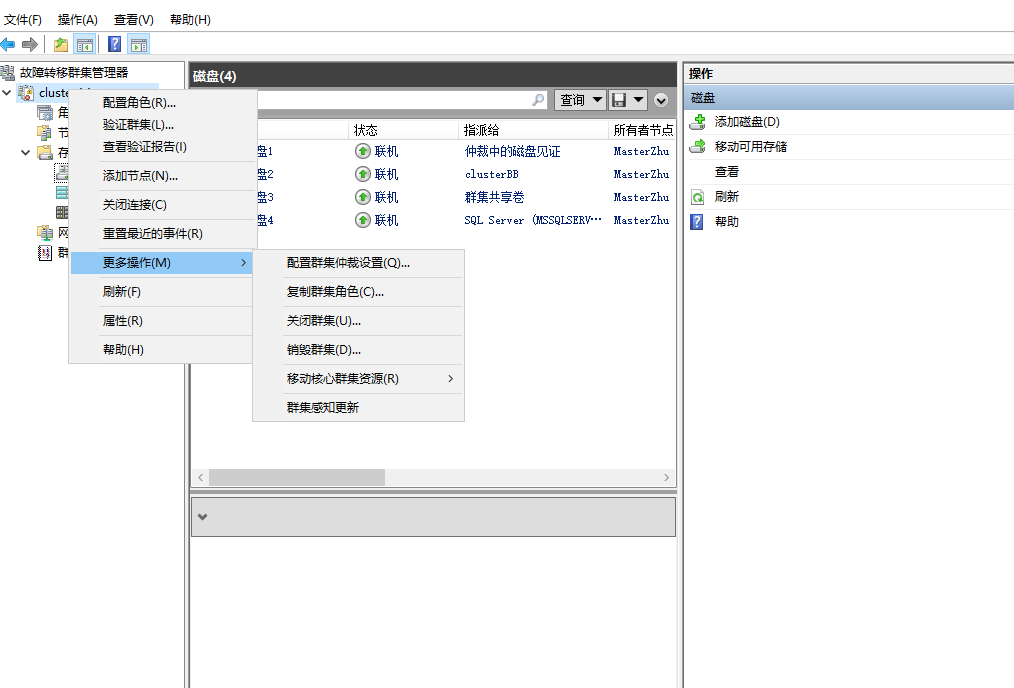
Task: Toggle the show/hide console tree icon
Action: [85, 45]
